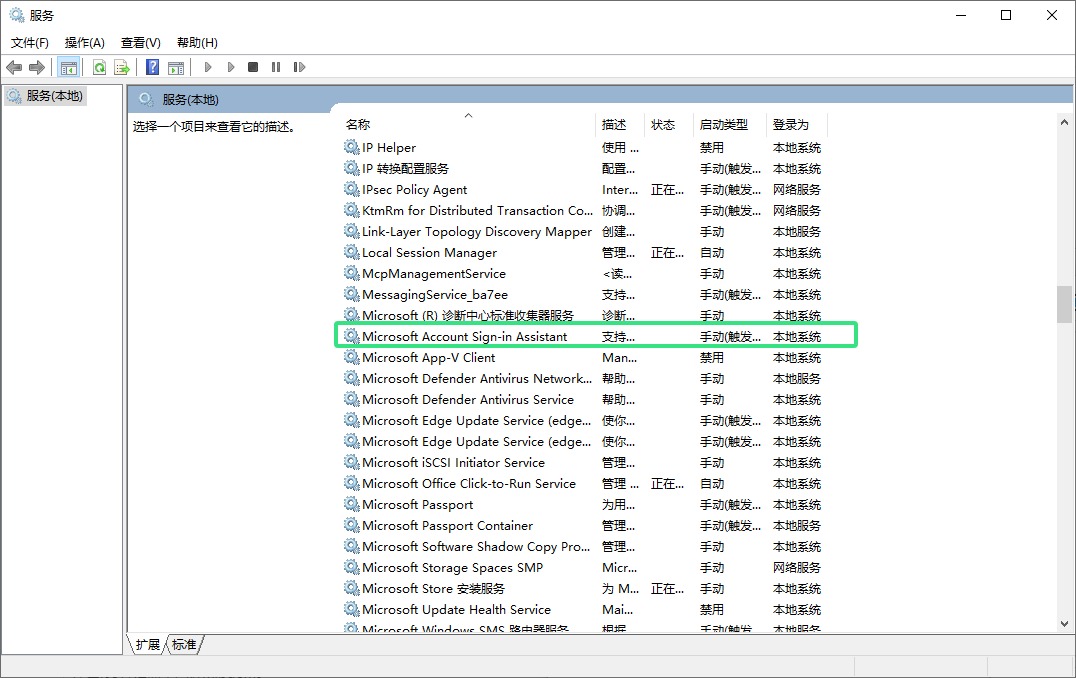The width and height of the screenshot is (1076, 678).
Task: Maximize the 服务 window
Action: coord(1006,15)
